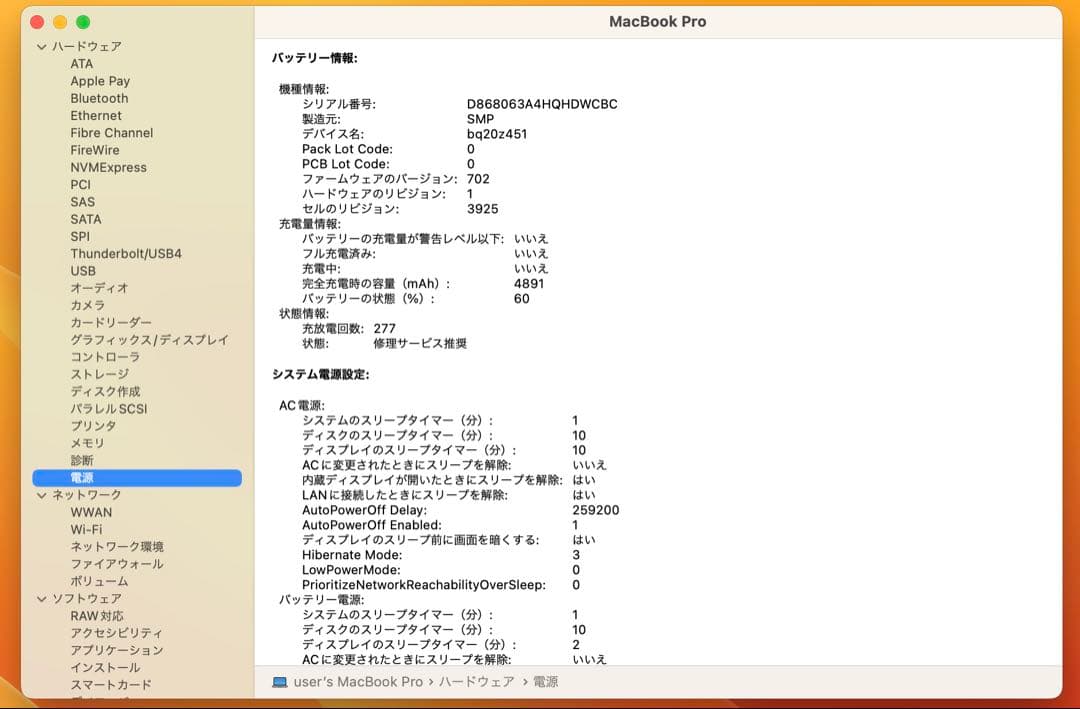This screenshot has width=1080, height=709.
Task: Open the Apple Pay report
Action: click(102, 81)
